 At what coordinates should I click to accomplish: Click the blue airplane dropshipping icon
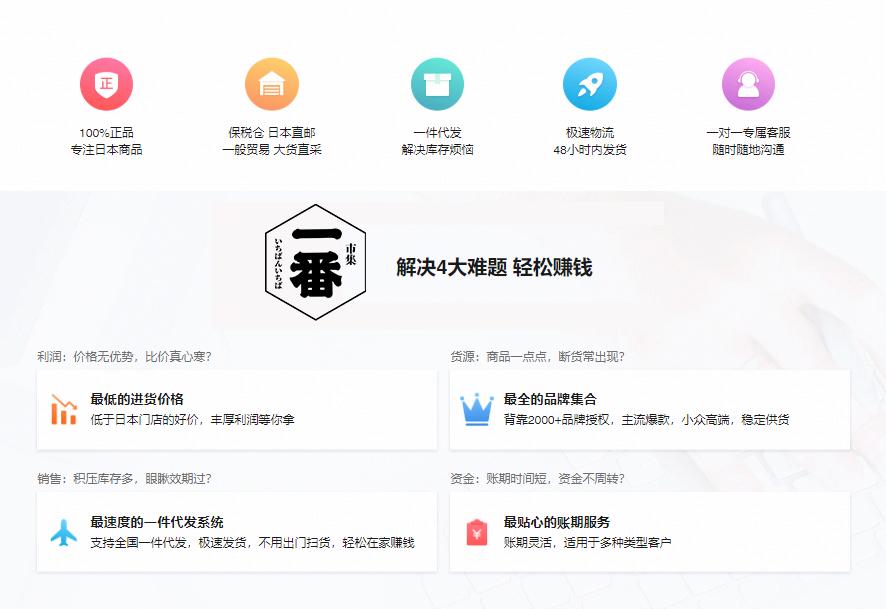(62, 532)
